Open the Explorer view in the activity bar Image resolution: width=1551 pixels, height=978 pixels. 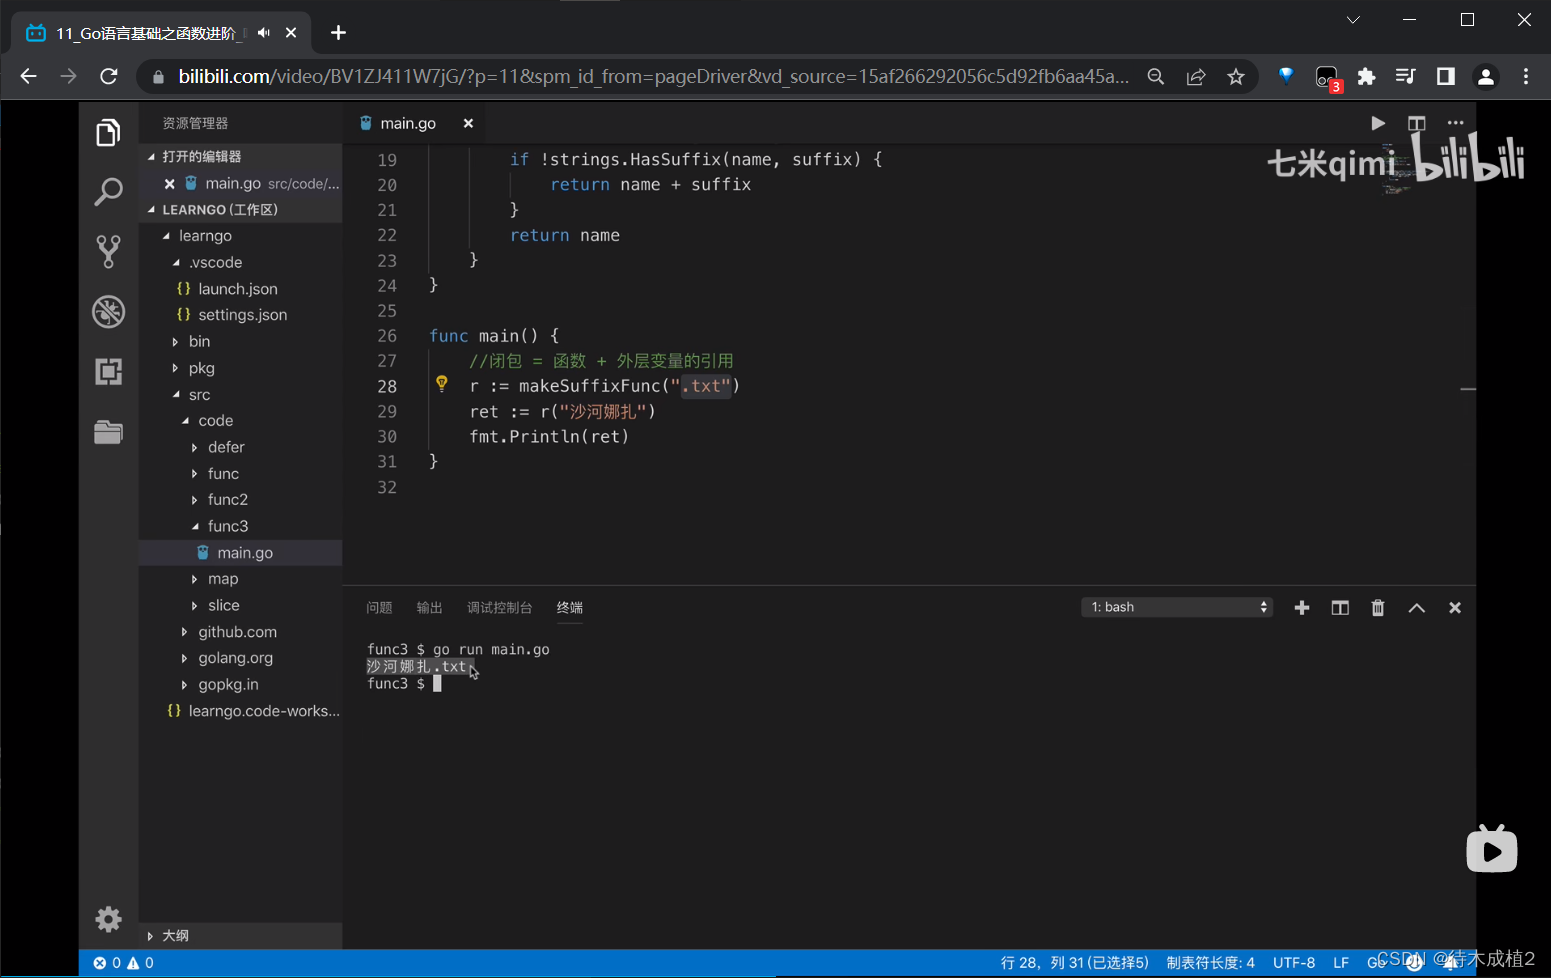pos(108,133)
